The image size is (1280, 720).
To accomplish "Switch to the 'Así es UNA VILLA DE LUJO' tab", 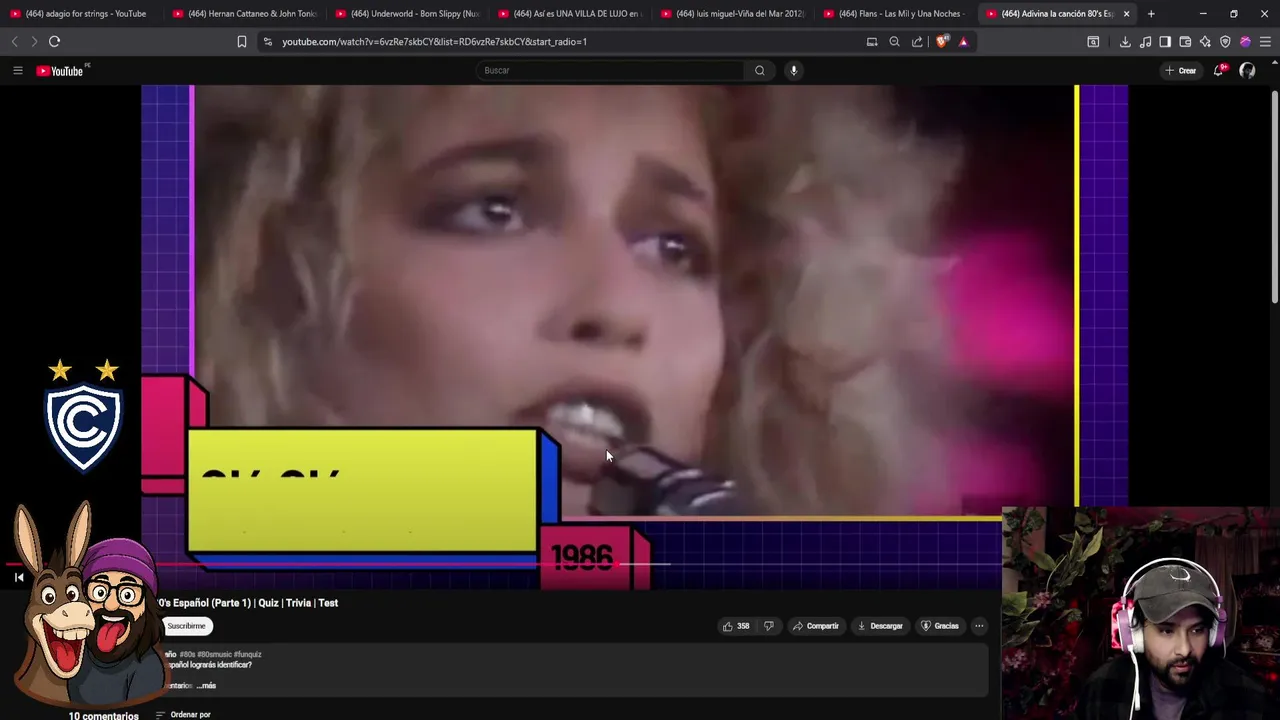I will tap(570, 14).
